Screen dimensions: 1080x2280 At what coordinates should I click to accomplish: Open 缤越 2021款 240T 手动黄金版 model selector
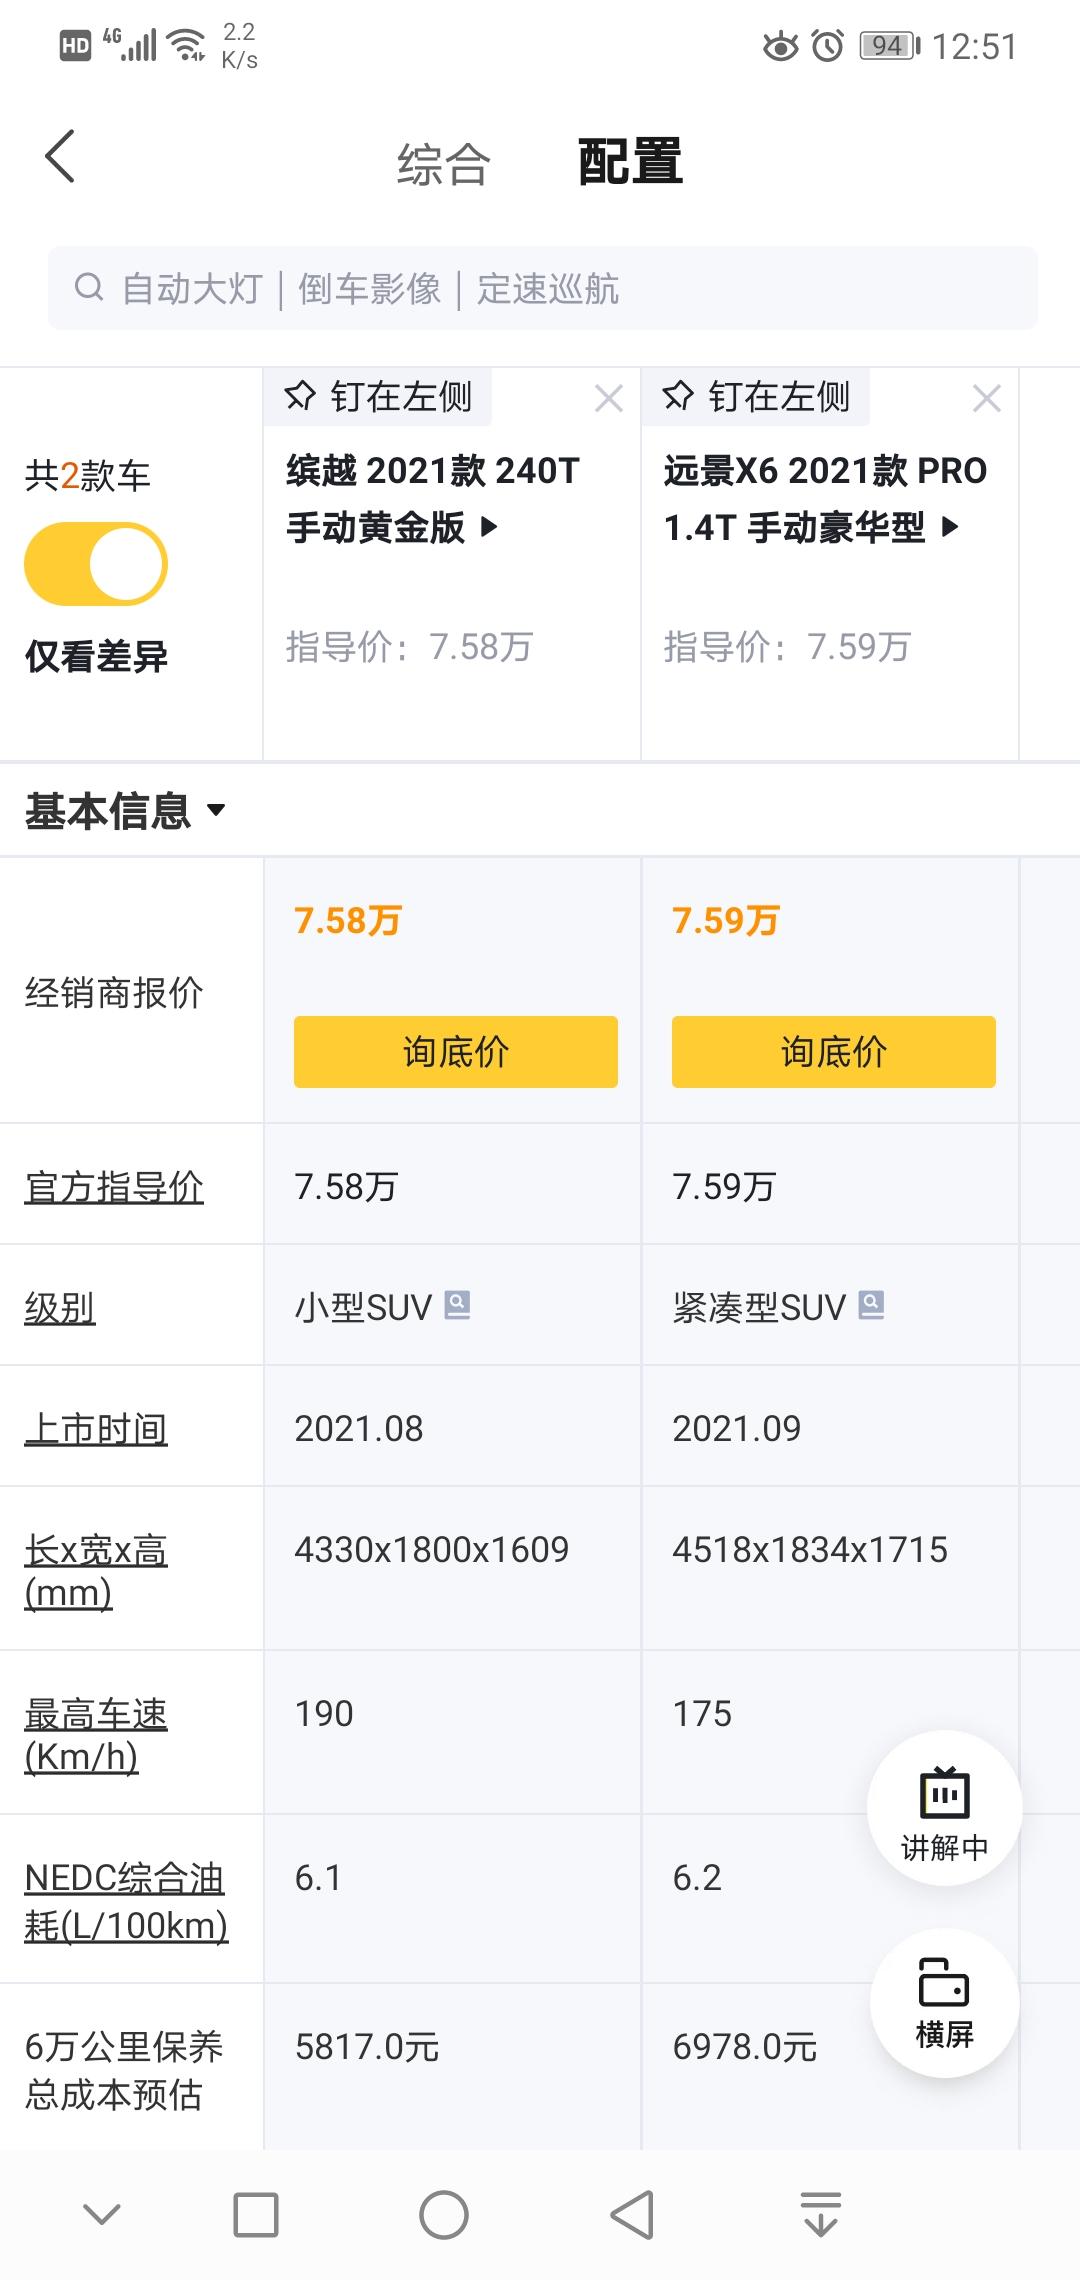[x=433, y=498]
